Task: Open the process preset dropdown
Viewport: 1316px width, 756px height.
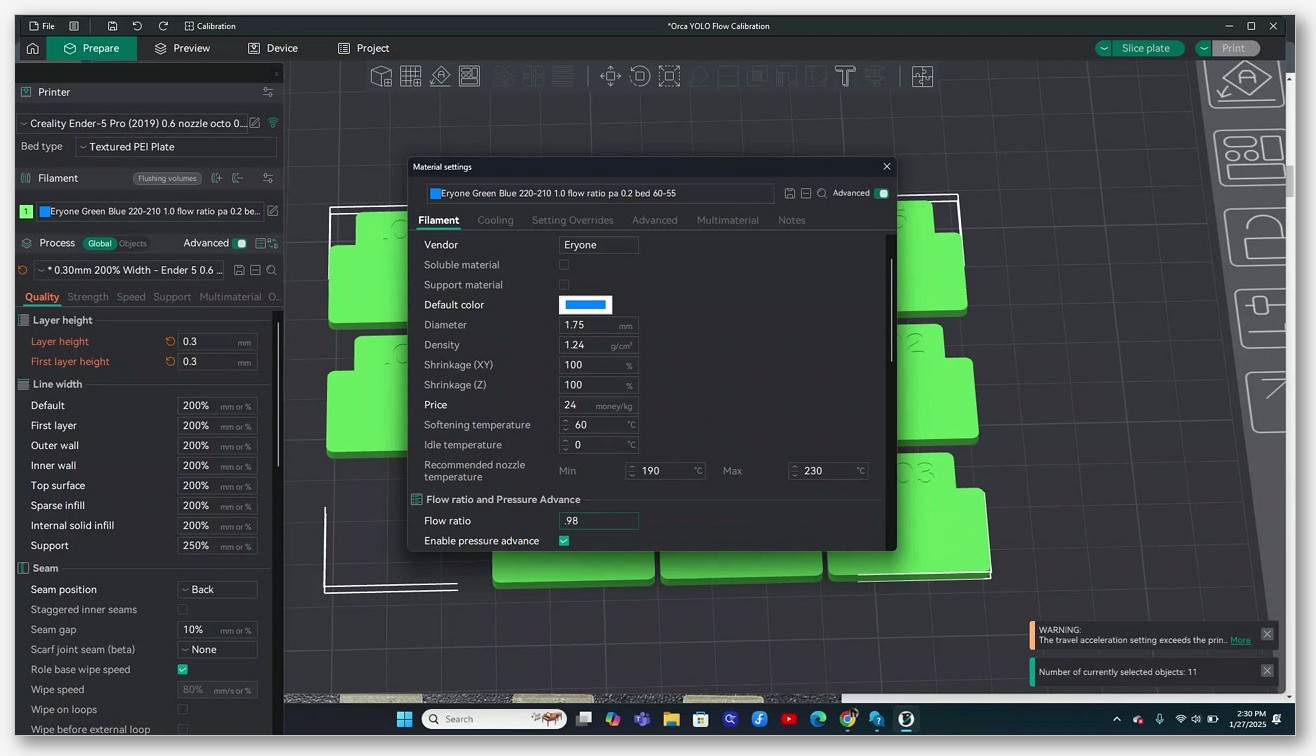Action: [x=130, y=270]
